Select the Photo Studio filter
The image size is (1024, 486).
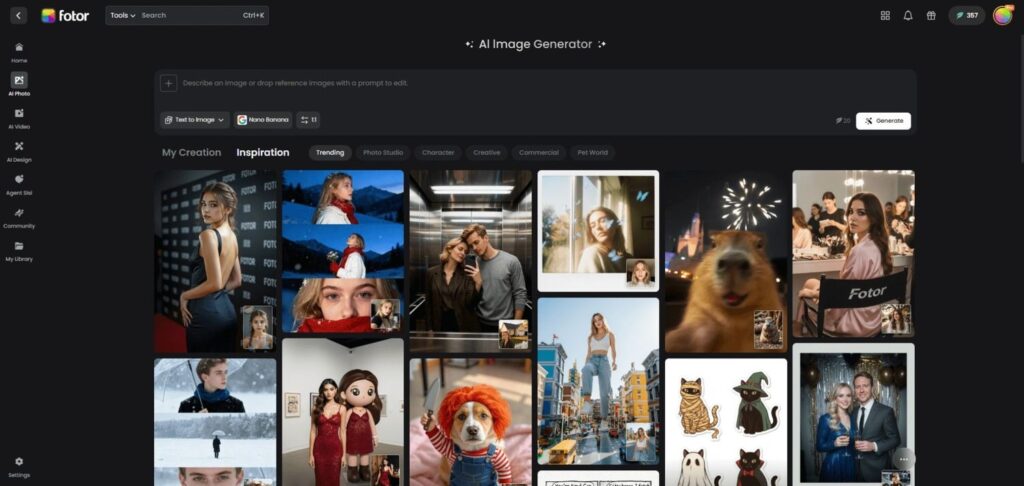(x=383, y=153)
